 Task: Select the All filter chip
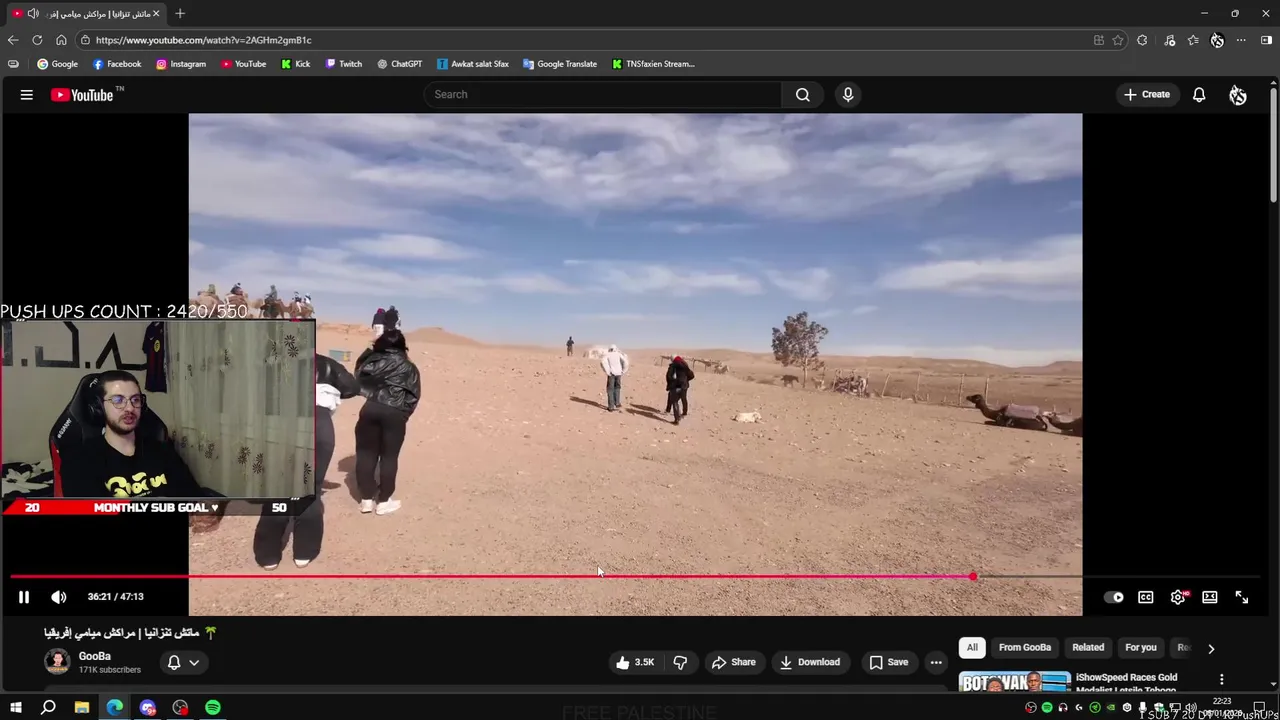click(x=972, y=647)
